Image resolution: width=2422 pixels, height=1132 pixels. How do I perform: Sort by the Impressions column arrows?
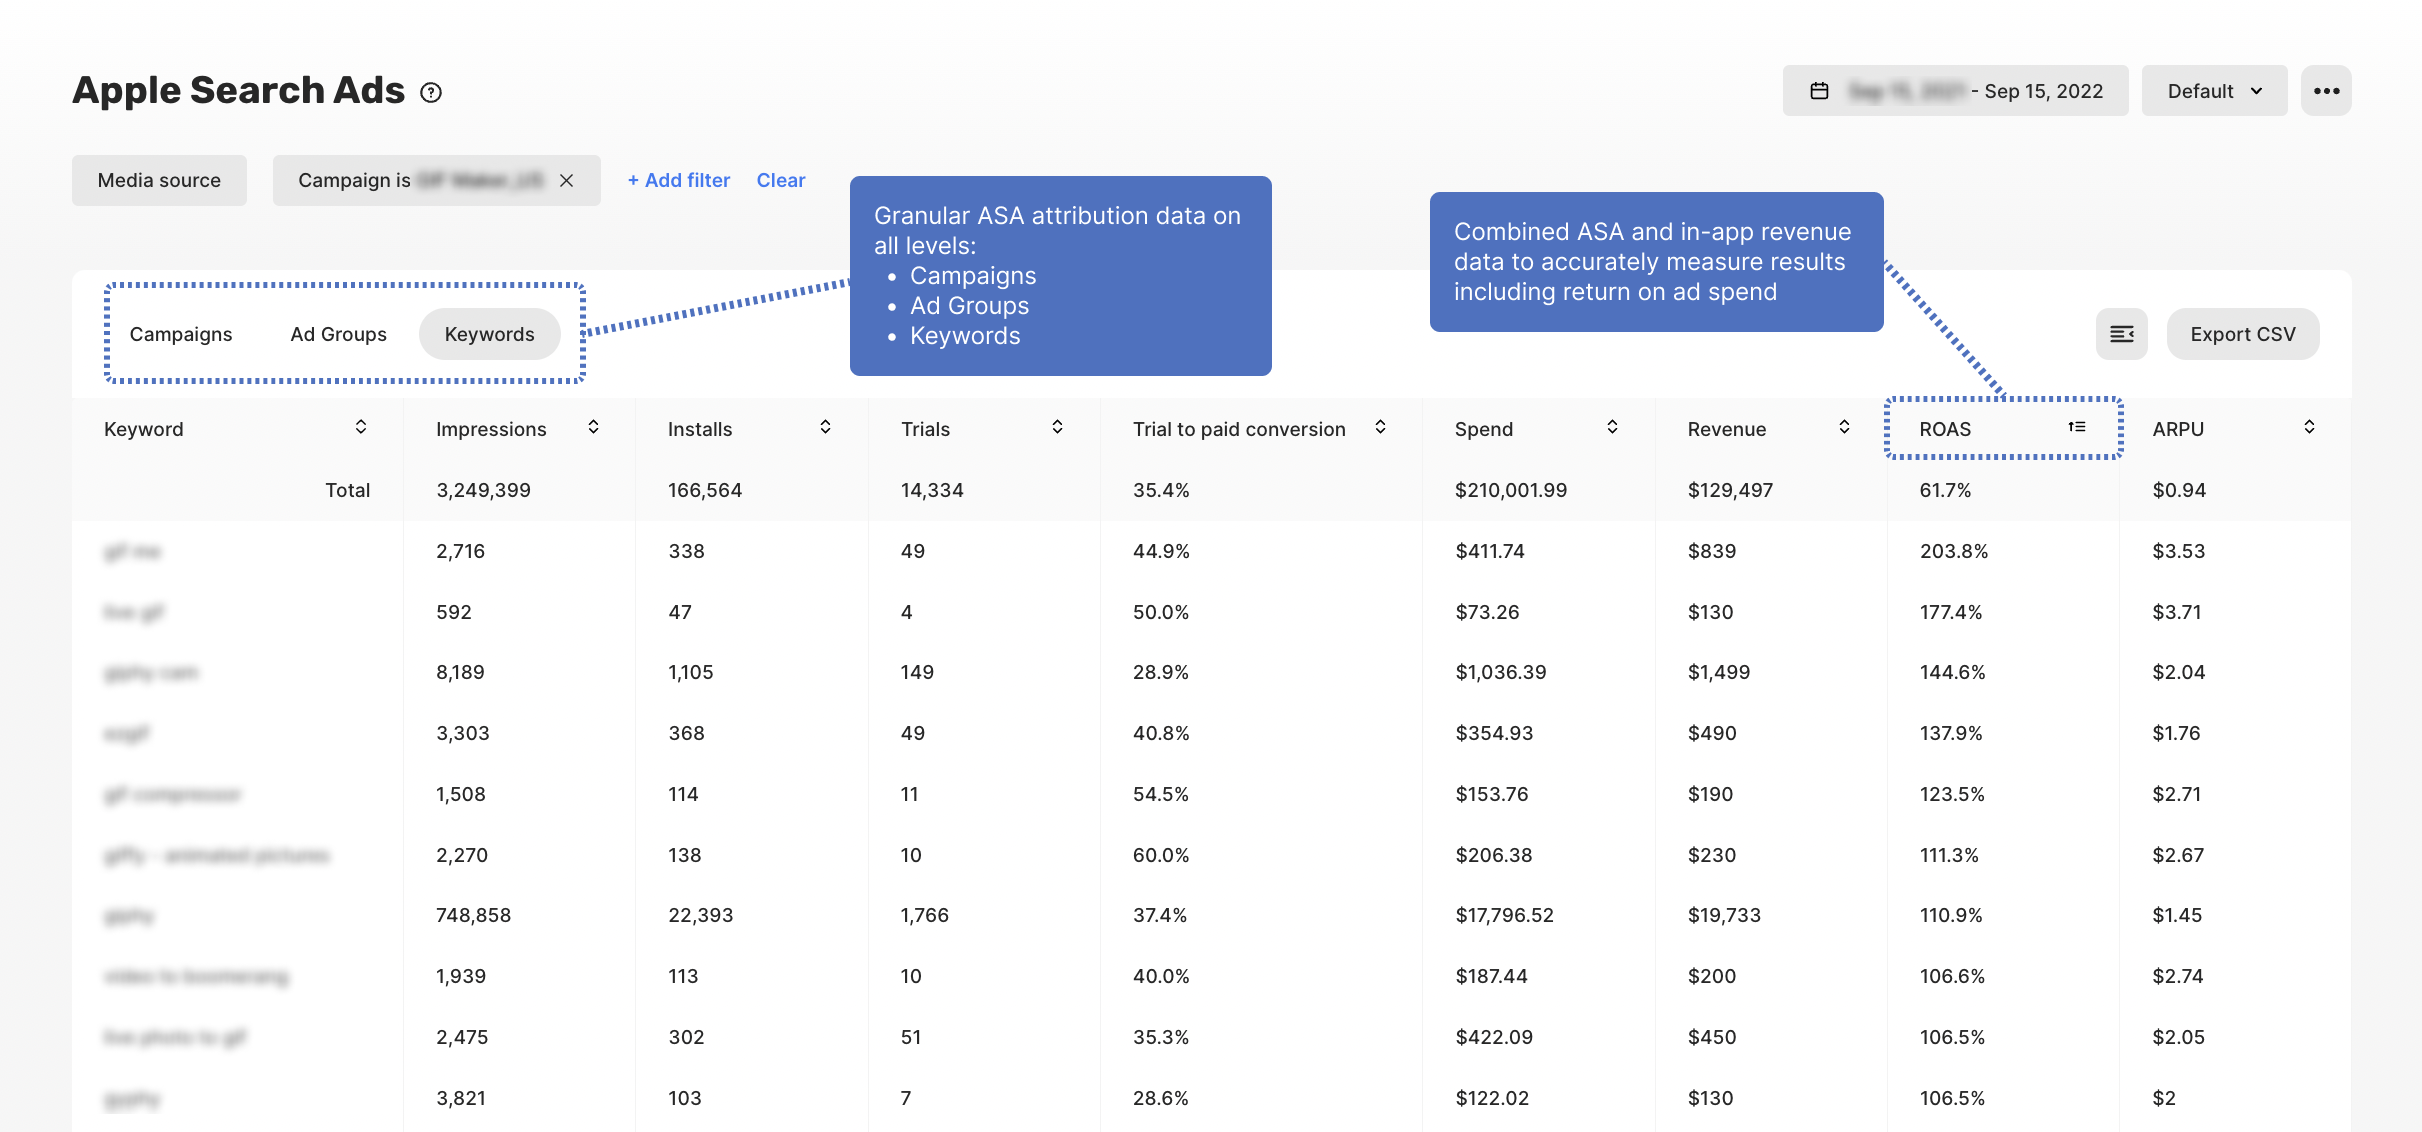pyautogui.click(x=593, y=428)
